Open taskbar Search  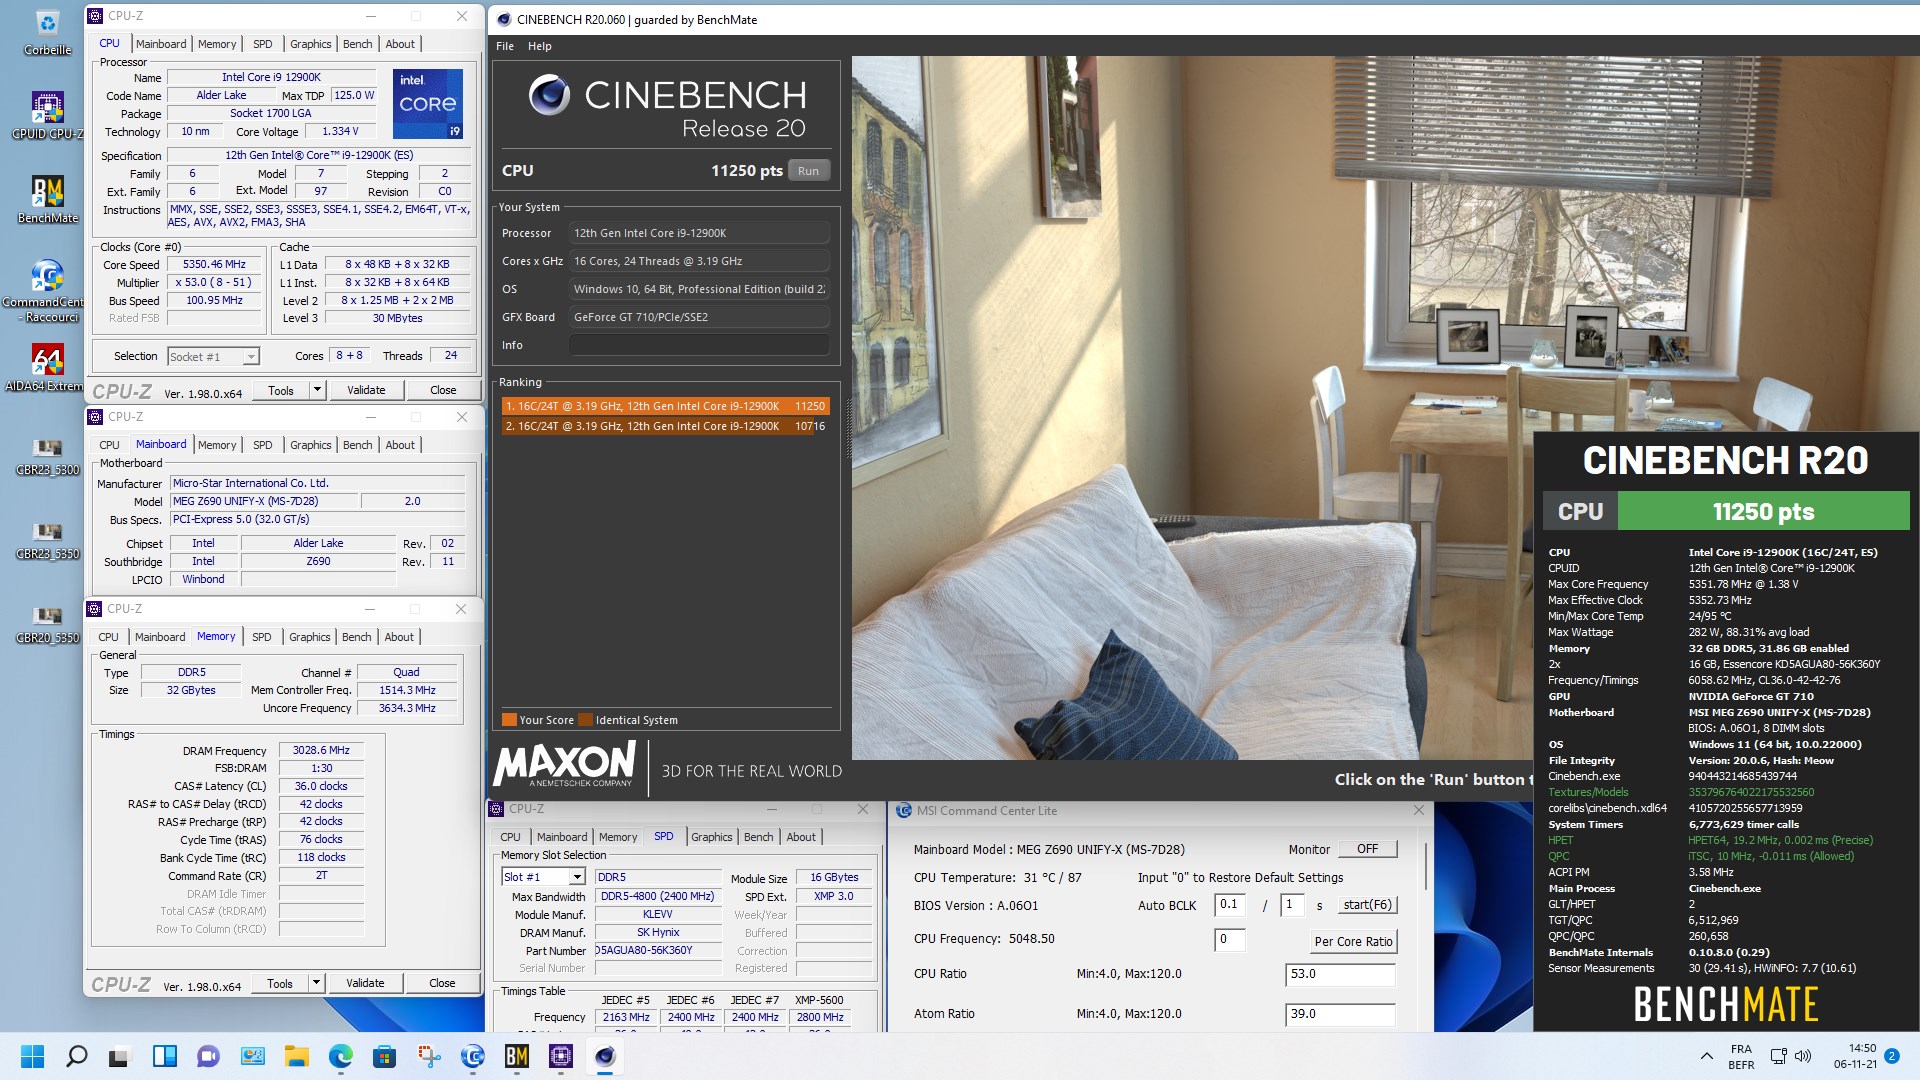coord(76,1056)
